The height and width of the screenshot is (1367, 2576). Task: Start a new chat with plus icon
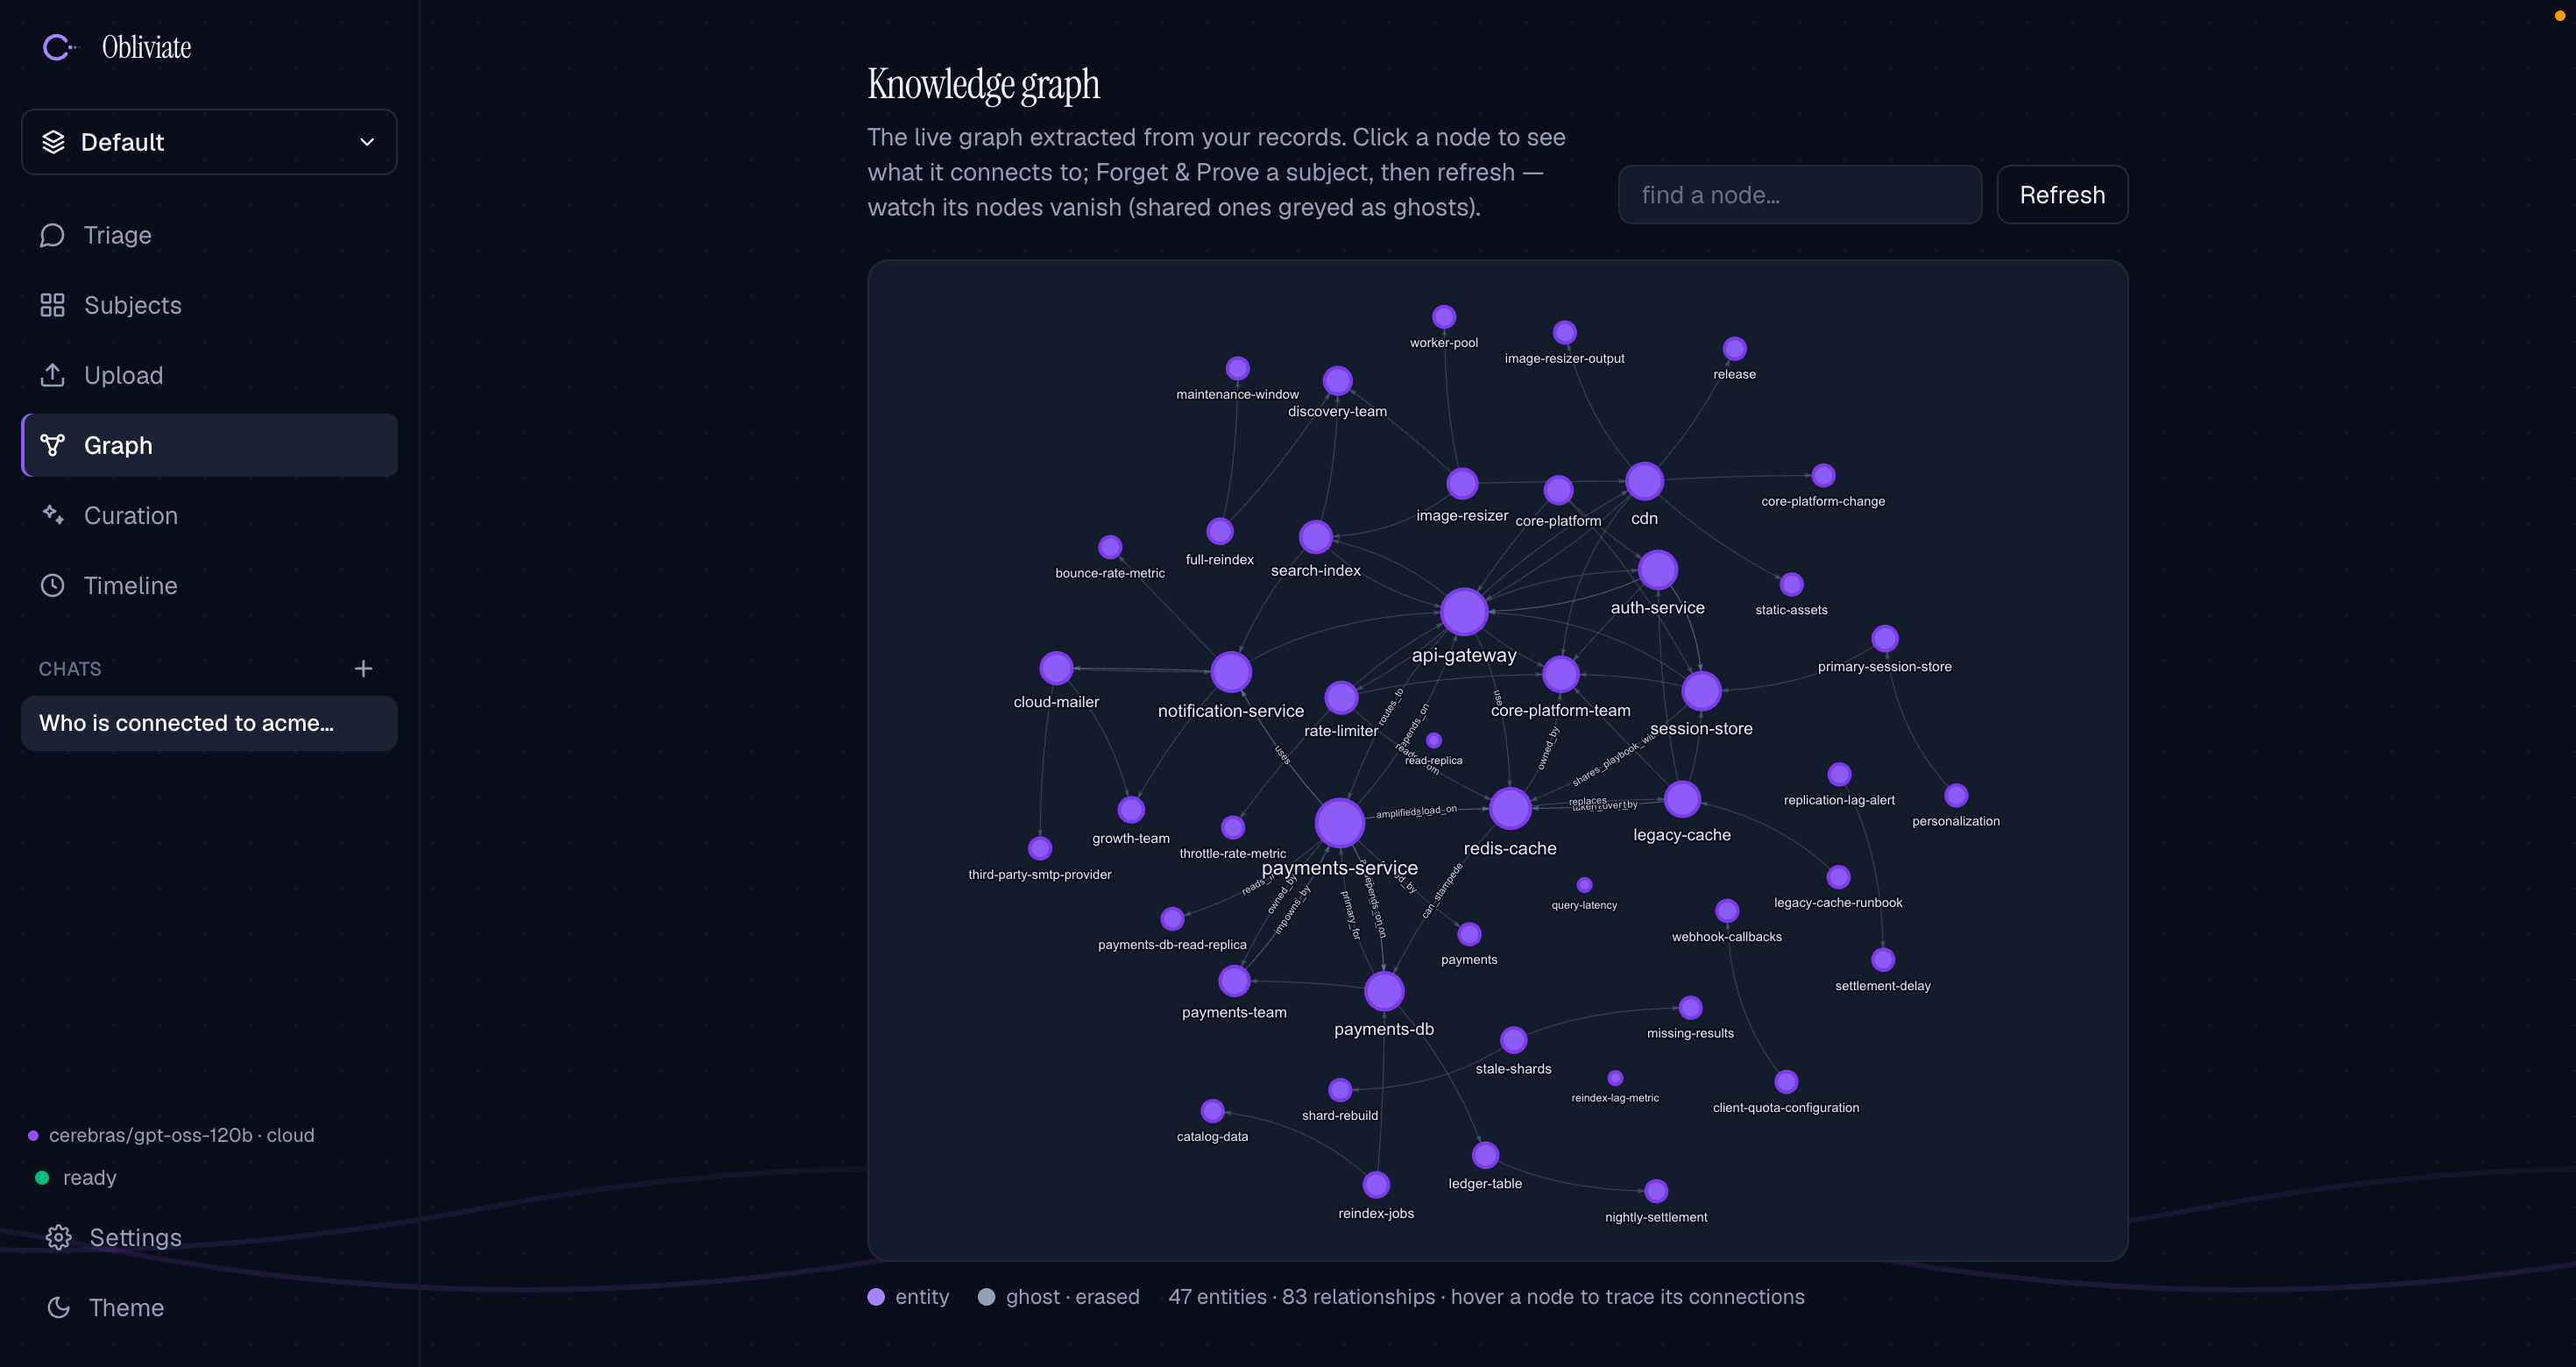(363, 668)
